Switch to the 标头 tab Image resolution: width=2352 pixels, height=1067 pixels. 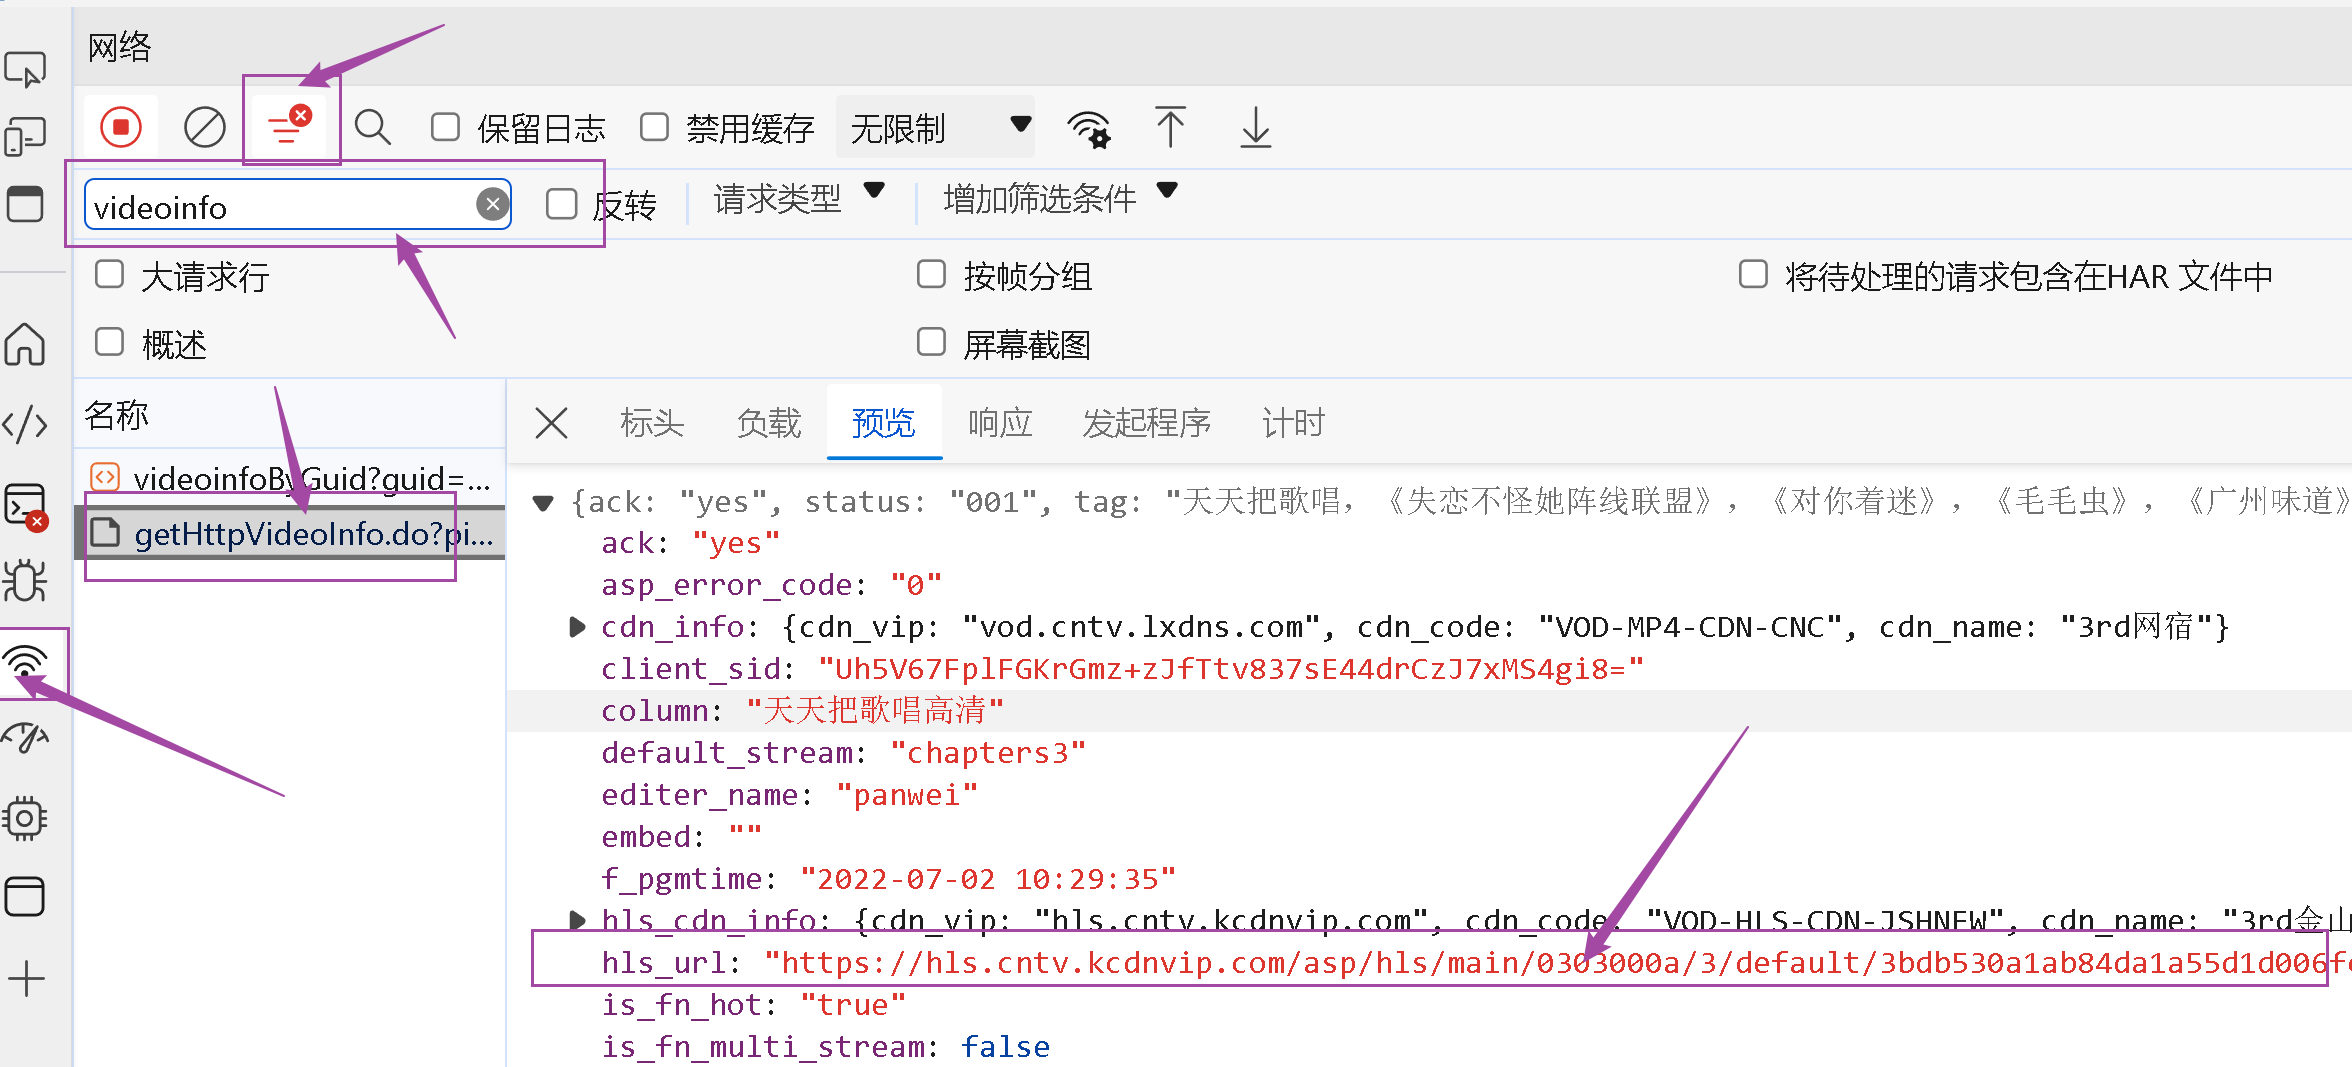(x=652, y=423)
